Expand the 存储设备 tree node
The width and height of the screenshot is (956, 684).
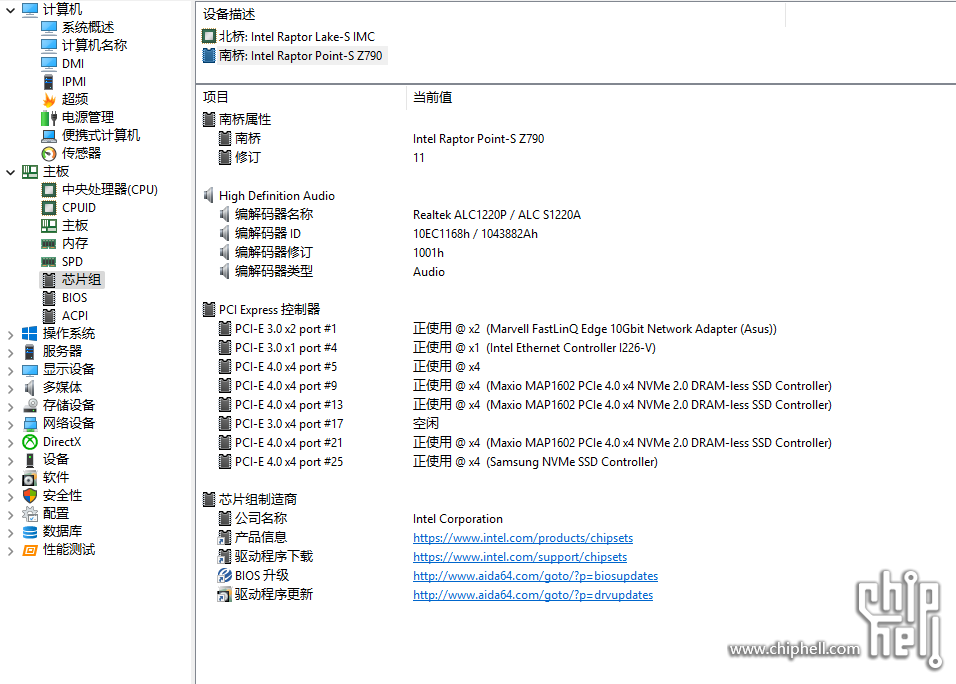click(x=10, y=406)
